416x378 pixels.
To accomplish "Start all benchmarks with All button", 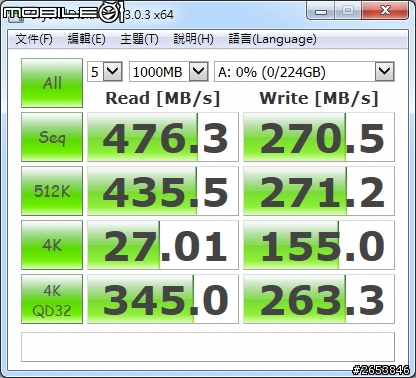I will coord(52,83).
